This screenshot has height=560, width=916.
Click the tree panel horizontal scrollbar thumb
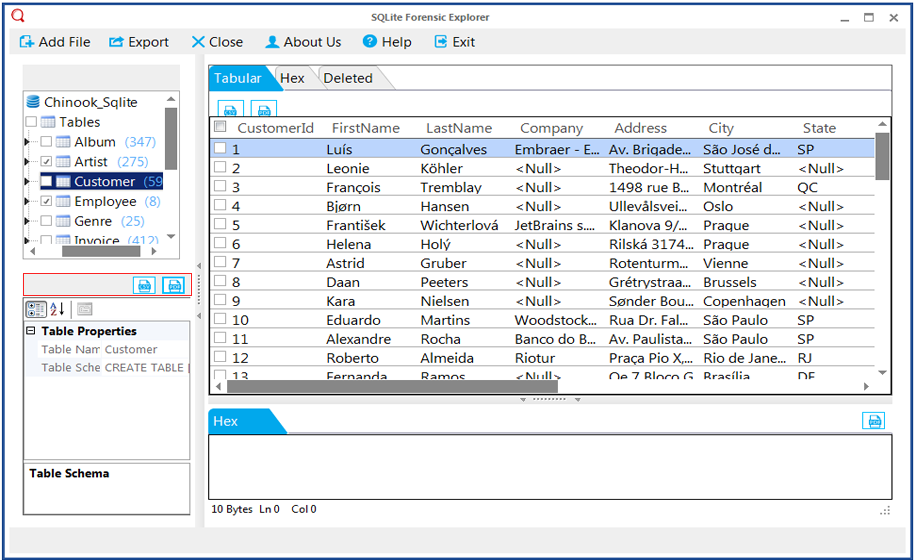(101, 251)
